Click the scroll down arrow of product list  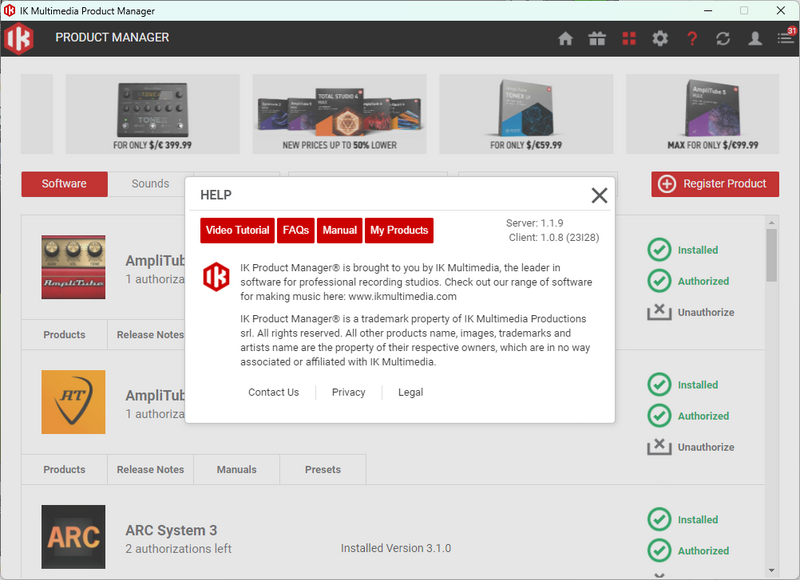tap(771, 570)
